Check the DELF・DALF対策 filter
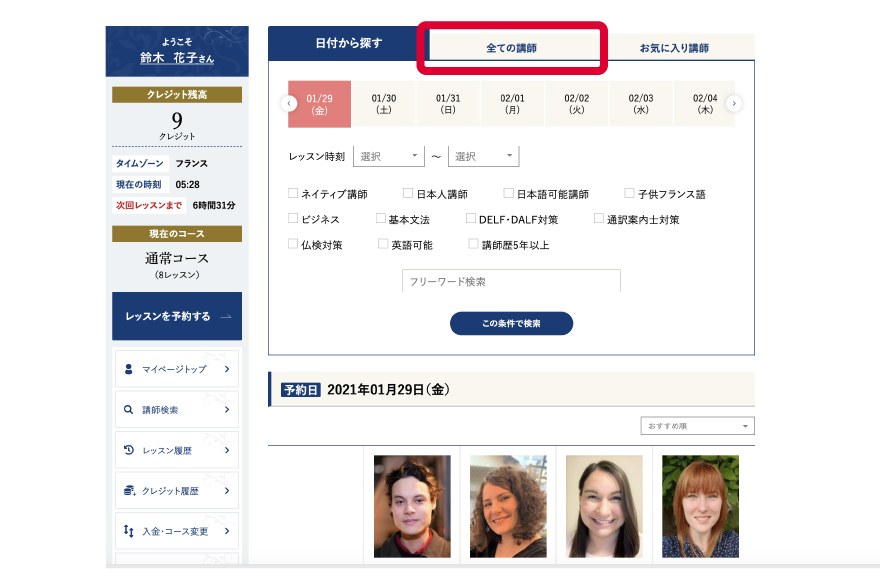880x584 pixels. [471, 217]
